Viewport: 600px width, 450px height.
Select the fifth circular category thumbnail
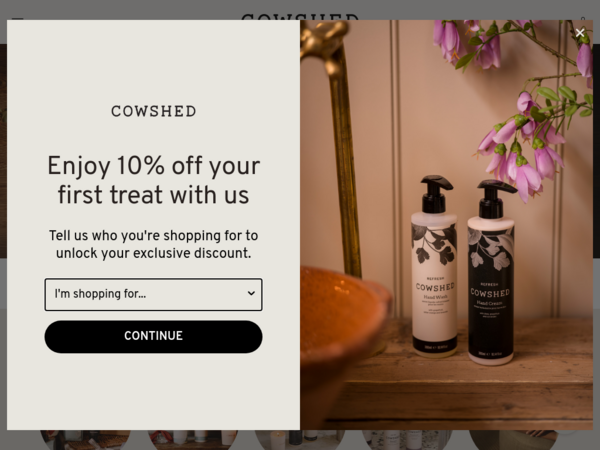514,440
